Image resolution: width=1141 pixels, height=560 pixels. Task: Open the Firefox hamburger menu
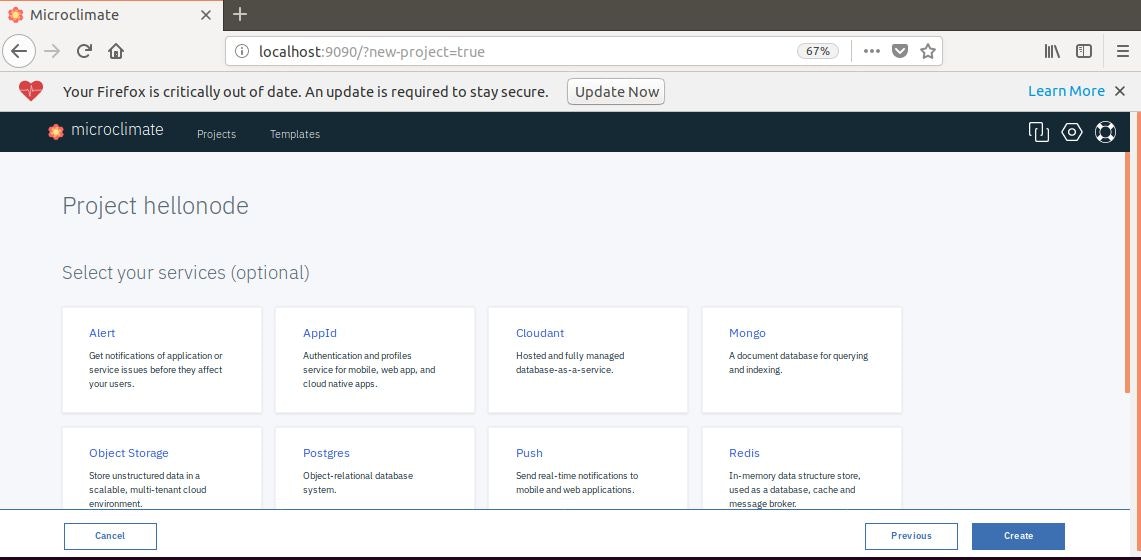(1123, 51)
